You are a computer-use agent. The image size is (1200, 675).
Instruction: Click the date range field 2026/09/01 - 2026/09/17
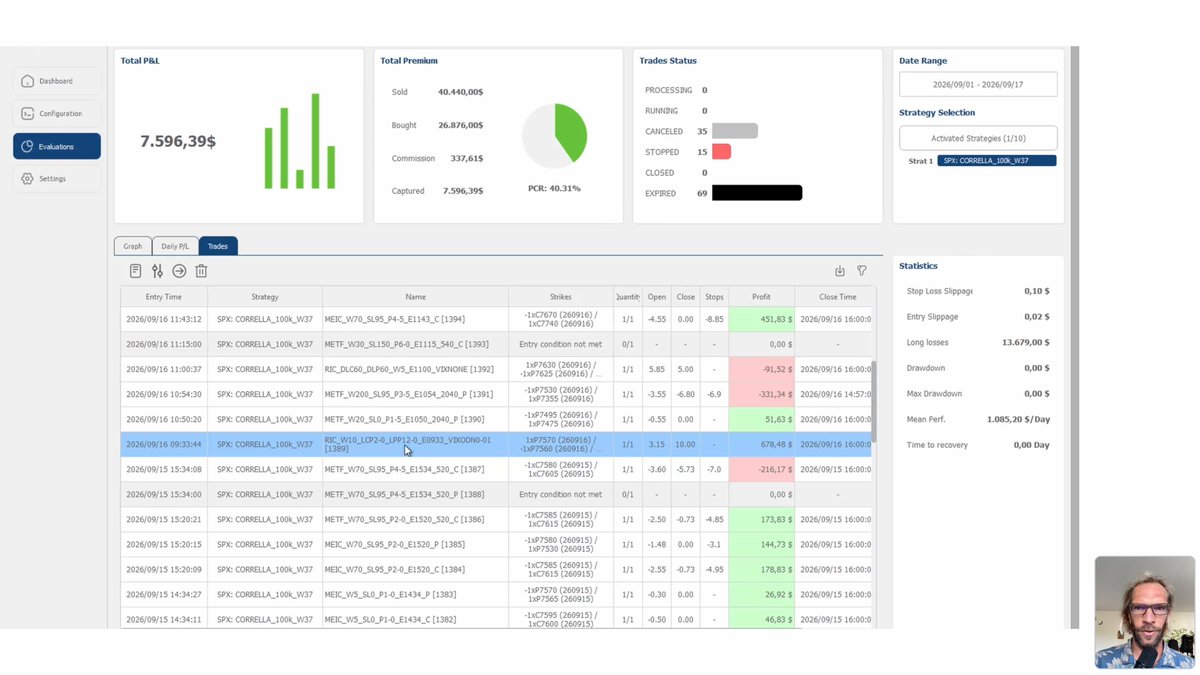tap(978, 84)
